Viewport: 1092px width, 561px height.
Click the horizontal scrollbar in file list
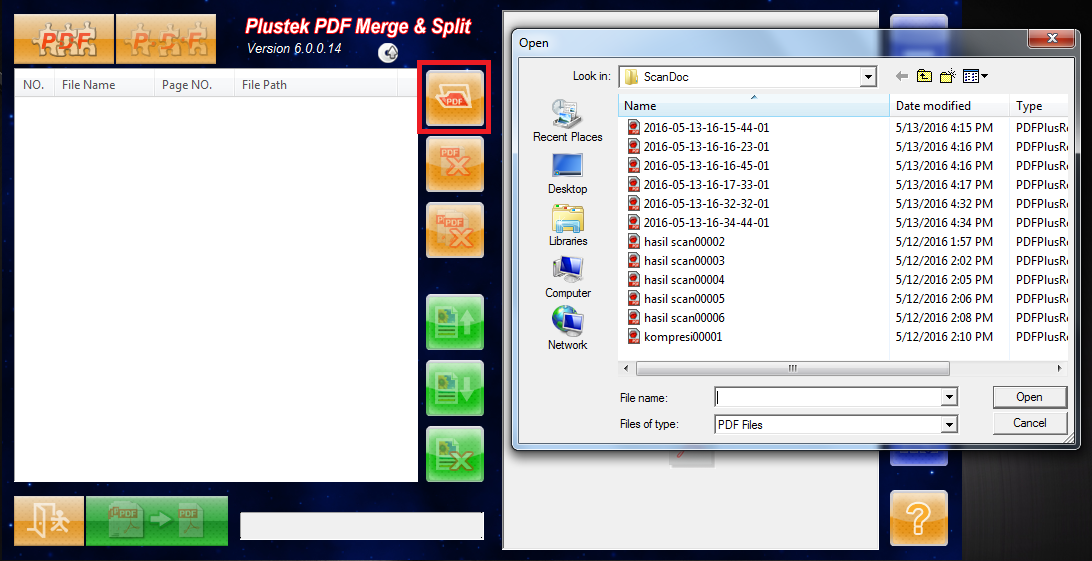[x=793, y=368]
